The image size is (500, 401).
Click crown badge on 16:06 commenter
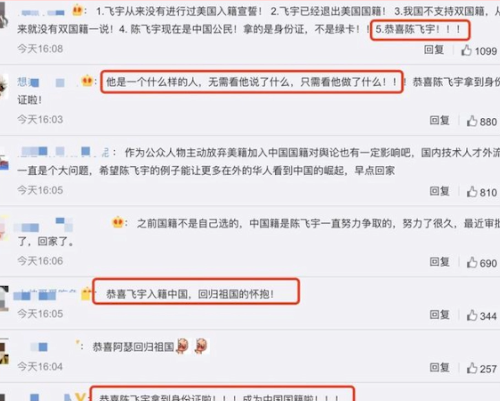click(x=118, y=222)
